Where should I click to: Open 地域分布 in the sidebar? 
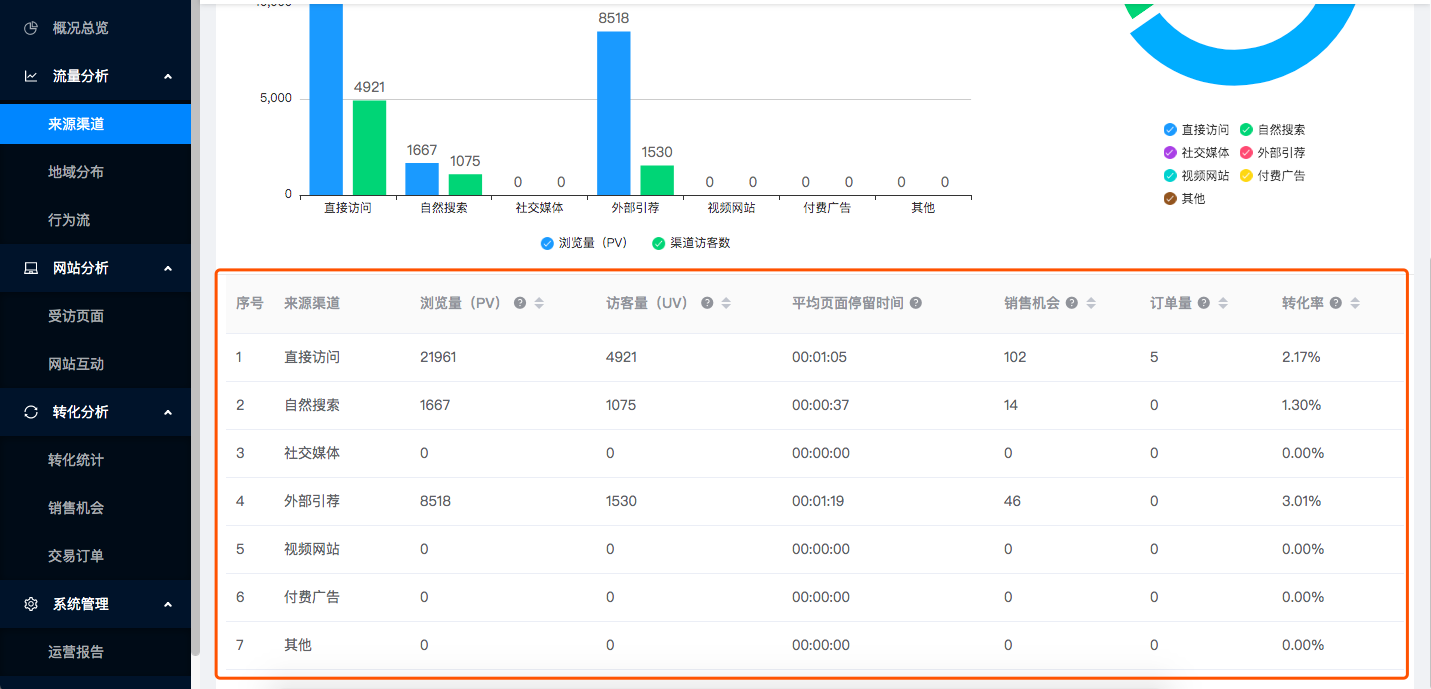pos(76,172)
